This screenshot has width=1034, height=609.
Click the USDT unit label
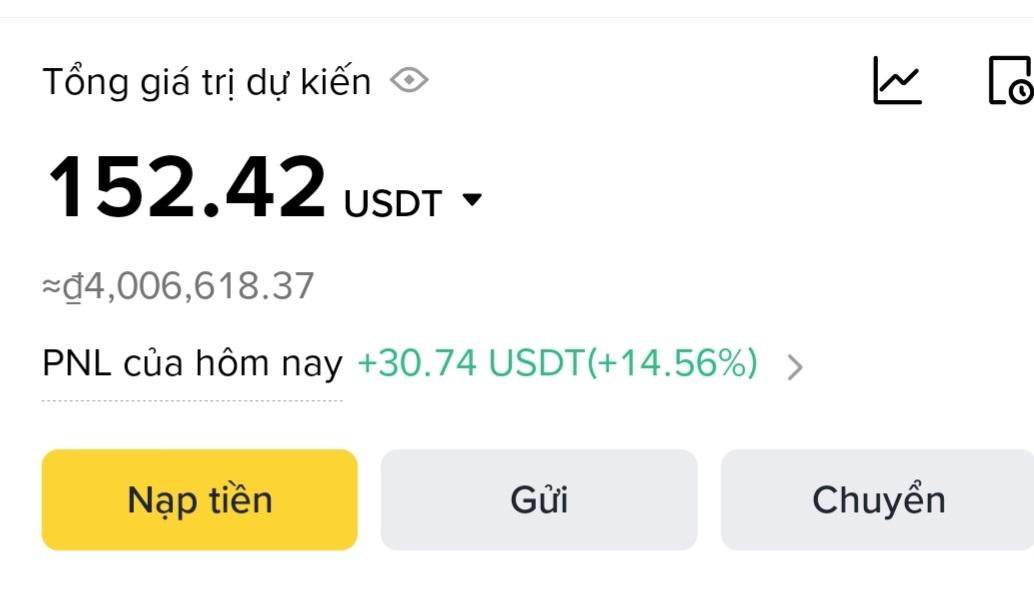pos(392,203)
